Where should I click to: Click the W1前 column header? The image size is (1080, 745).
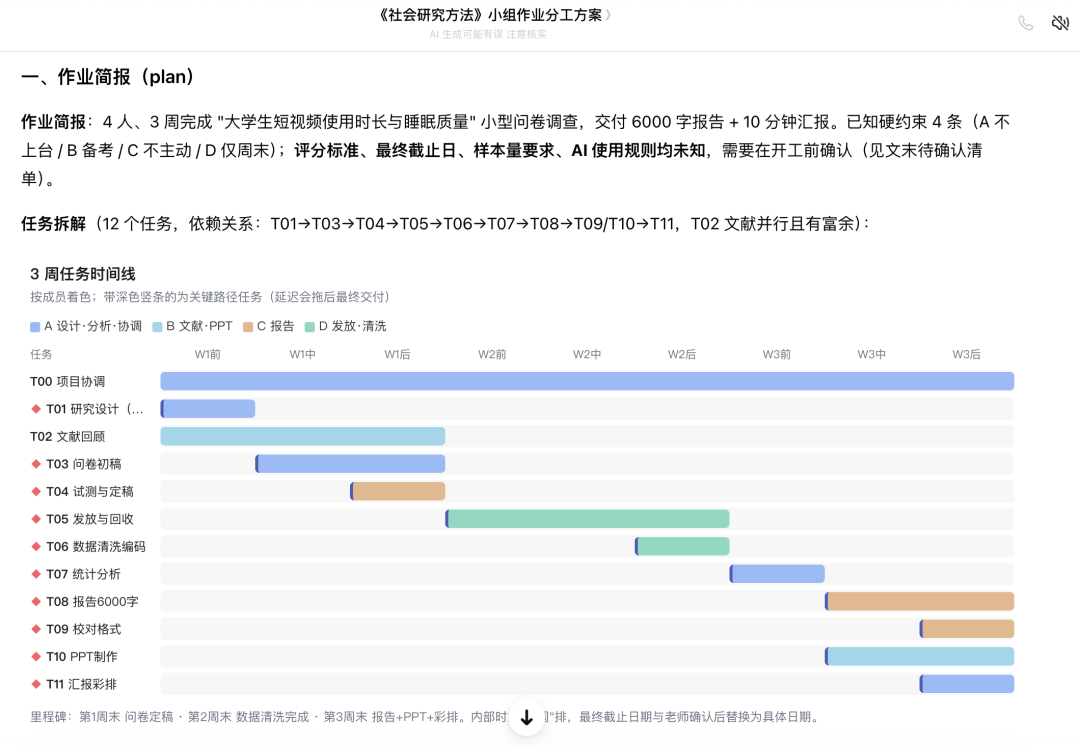pos(207,355)
